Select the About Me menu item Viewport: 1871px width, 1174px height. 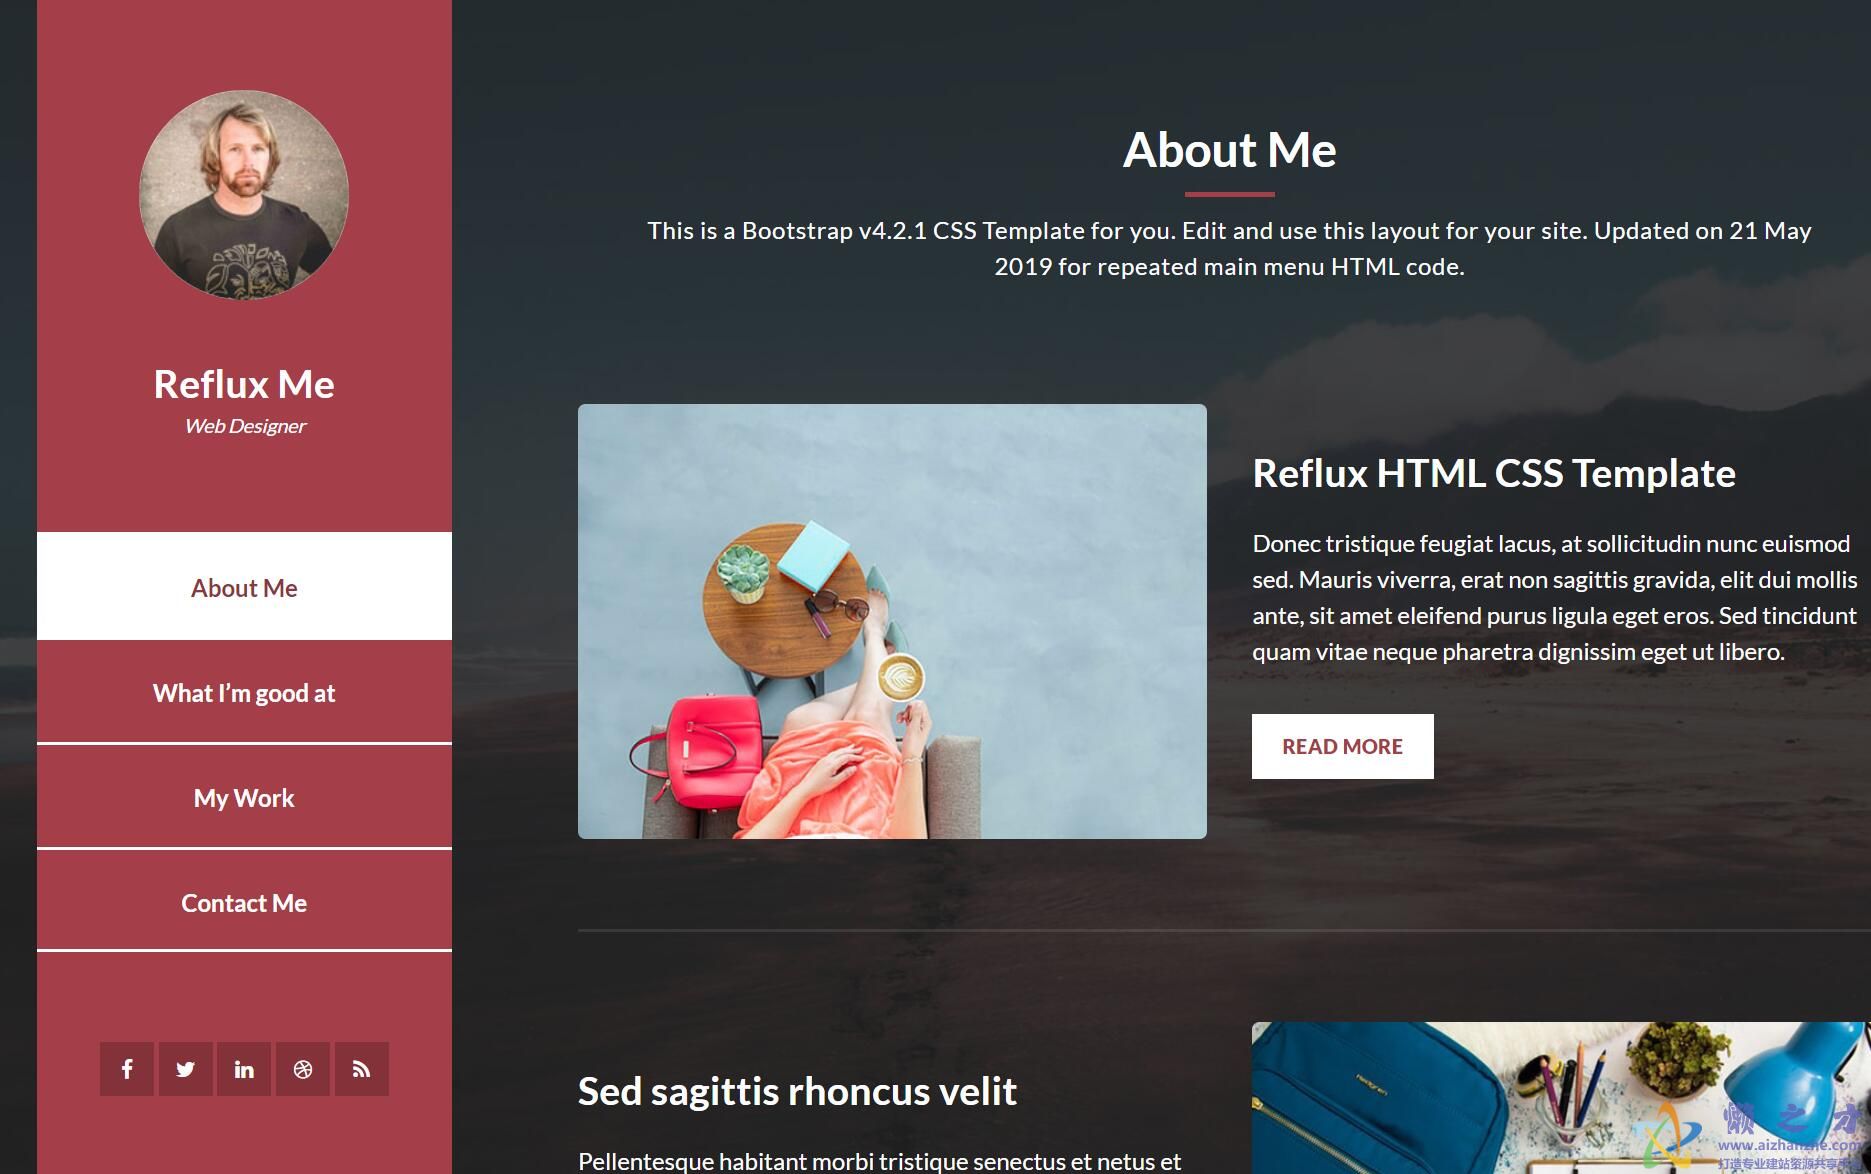click(244, 587)
